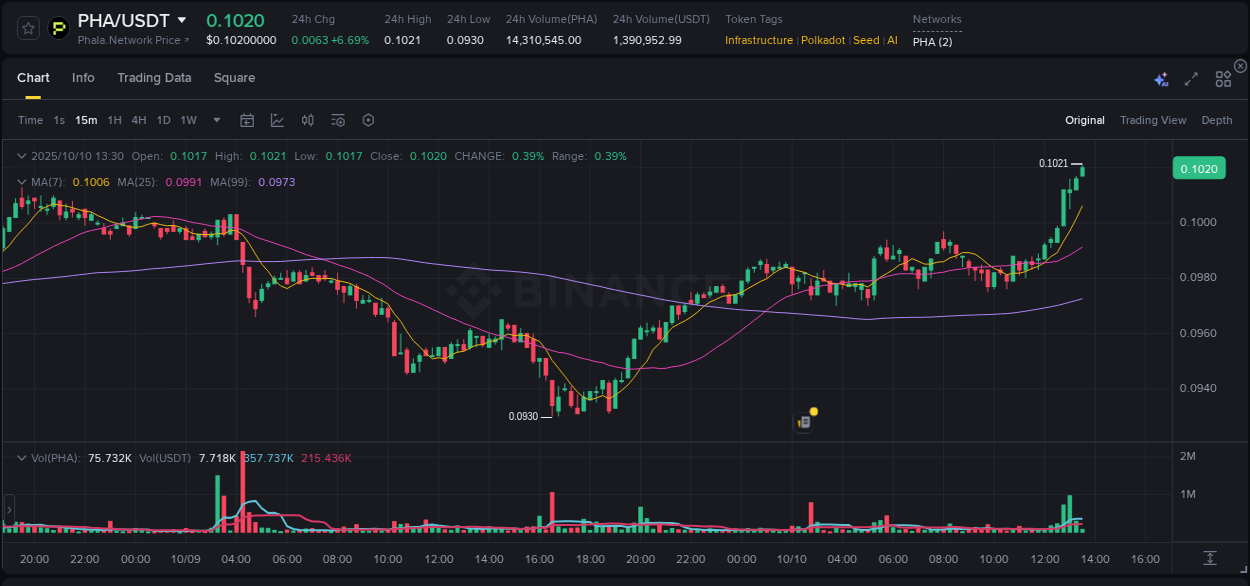Open the grid layout icon near the close button
Image resolution: width=1250 pixels, height=586 pixels.
(x=1222, y=78)
